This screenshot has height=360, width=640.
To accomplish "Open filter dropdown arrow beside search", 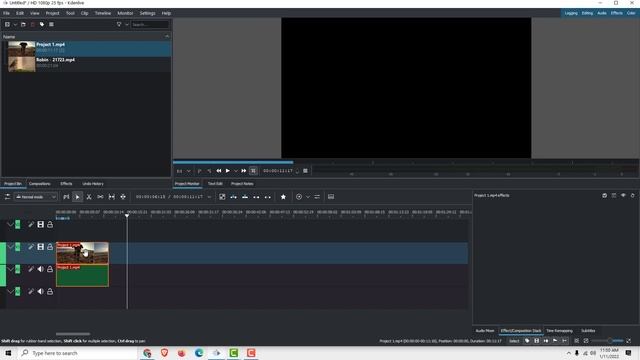I will pyautogui.click(x=127, y=24).
